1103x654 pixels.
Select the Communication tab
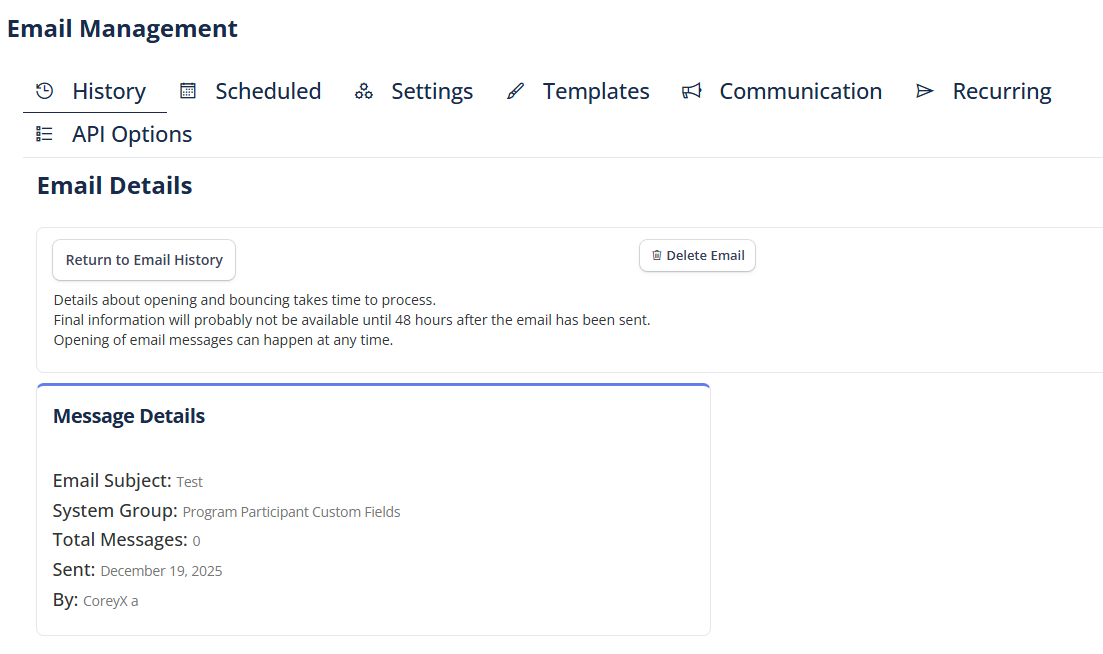(800, 91)
